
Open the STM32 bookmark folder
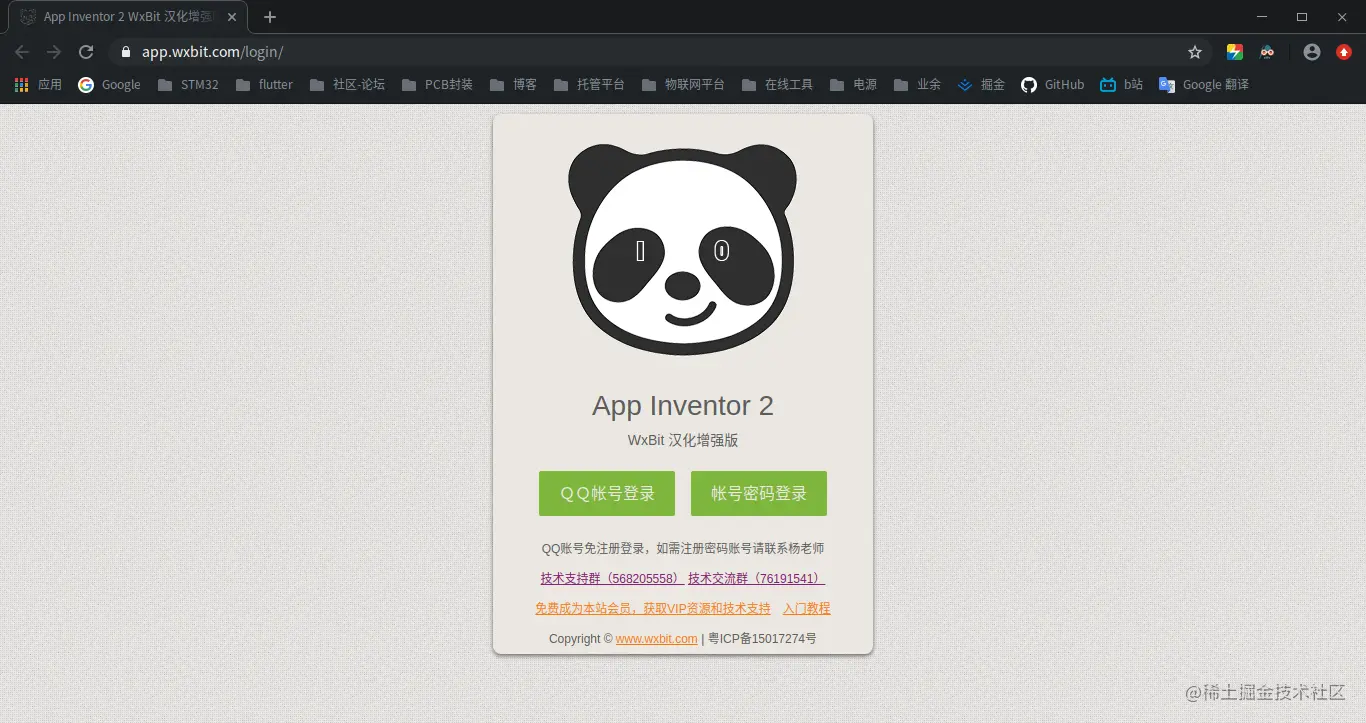point(188,85)
